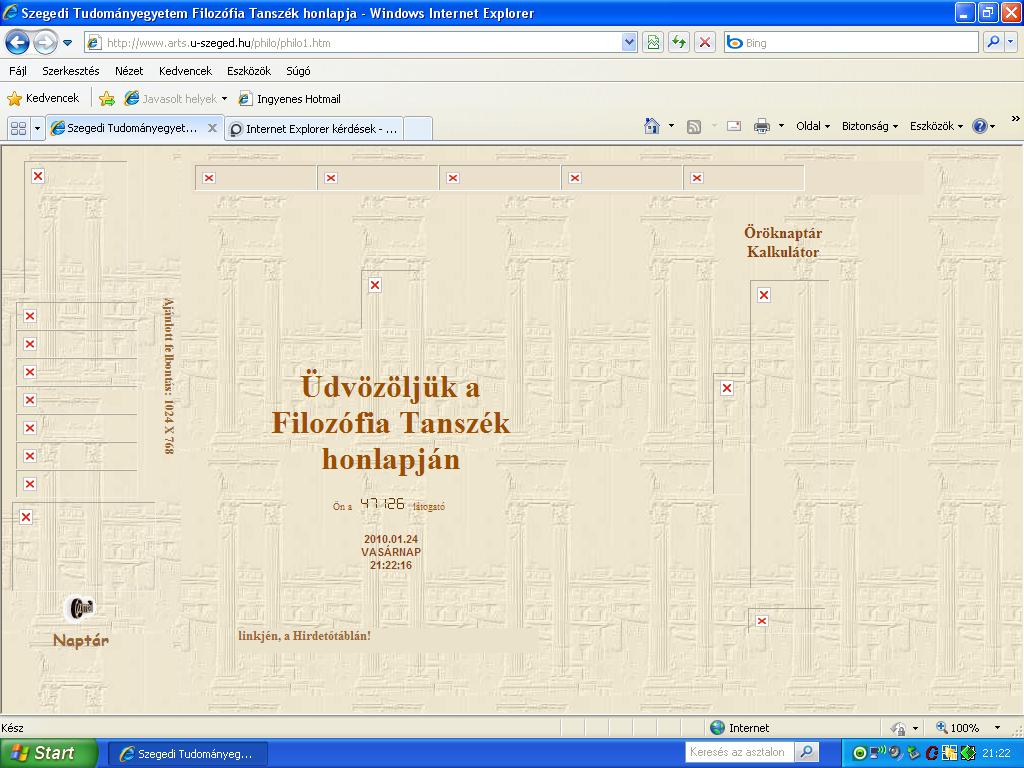
Task: Open the Windows Start menu
Action: [49, 753]
